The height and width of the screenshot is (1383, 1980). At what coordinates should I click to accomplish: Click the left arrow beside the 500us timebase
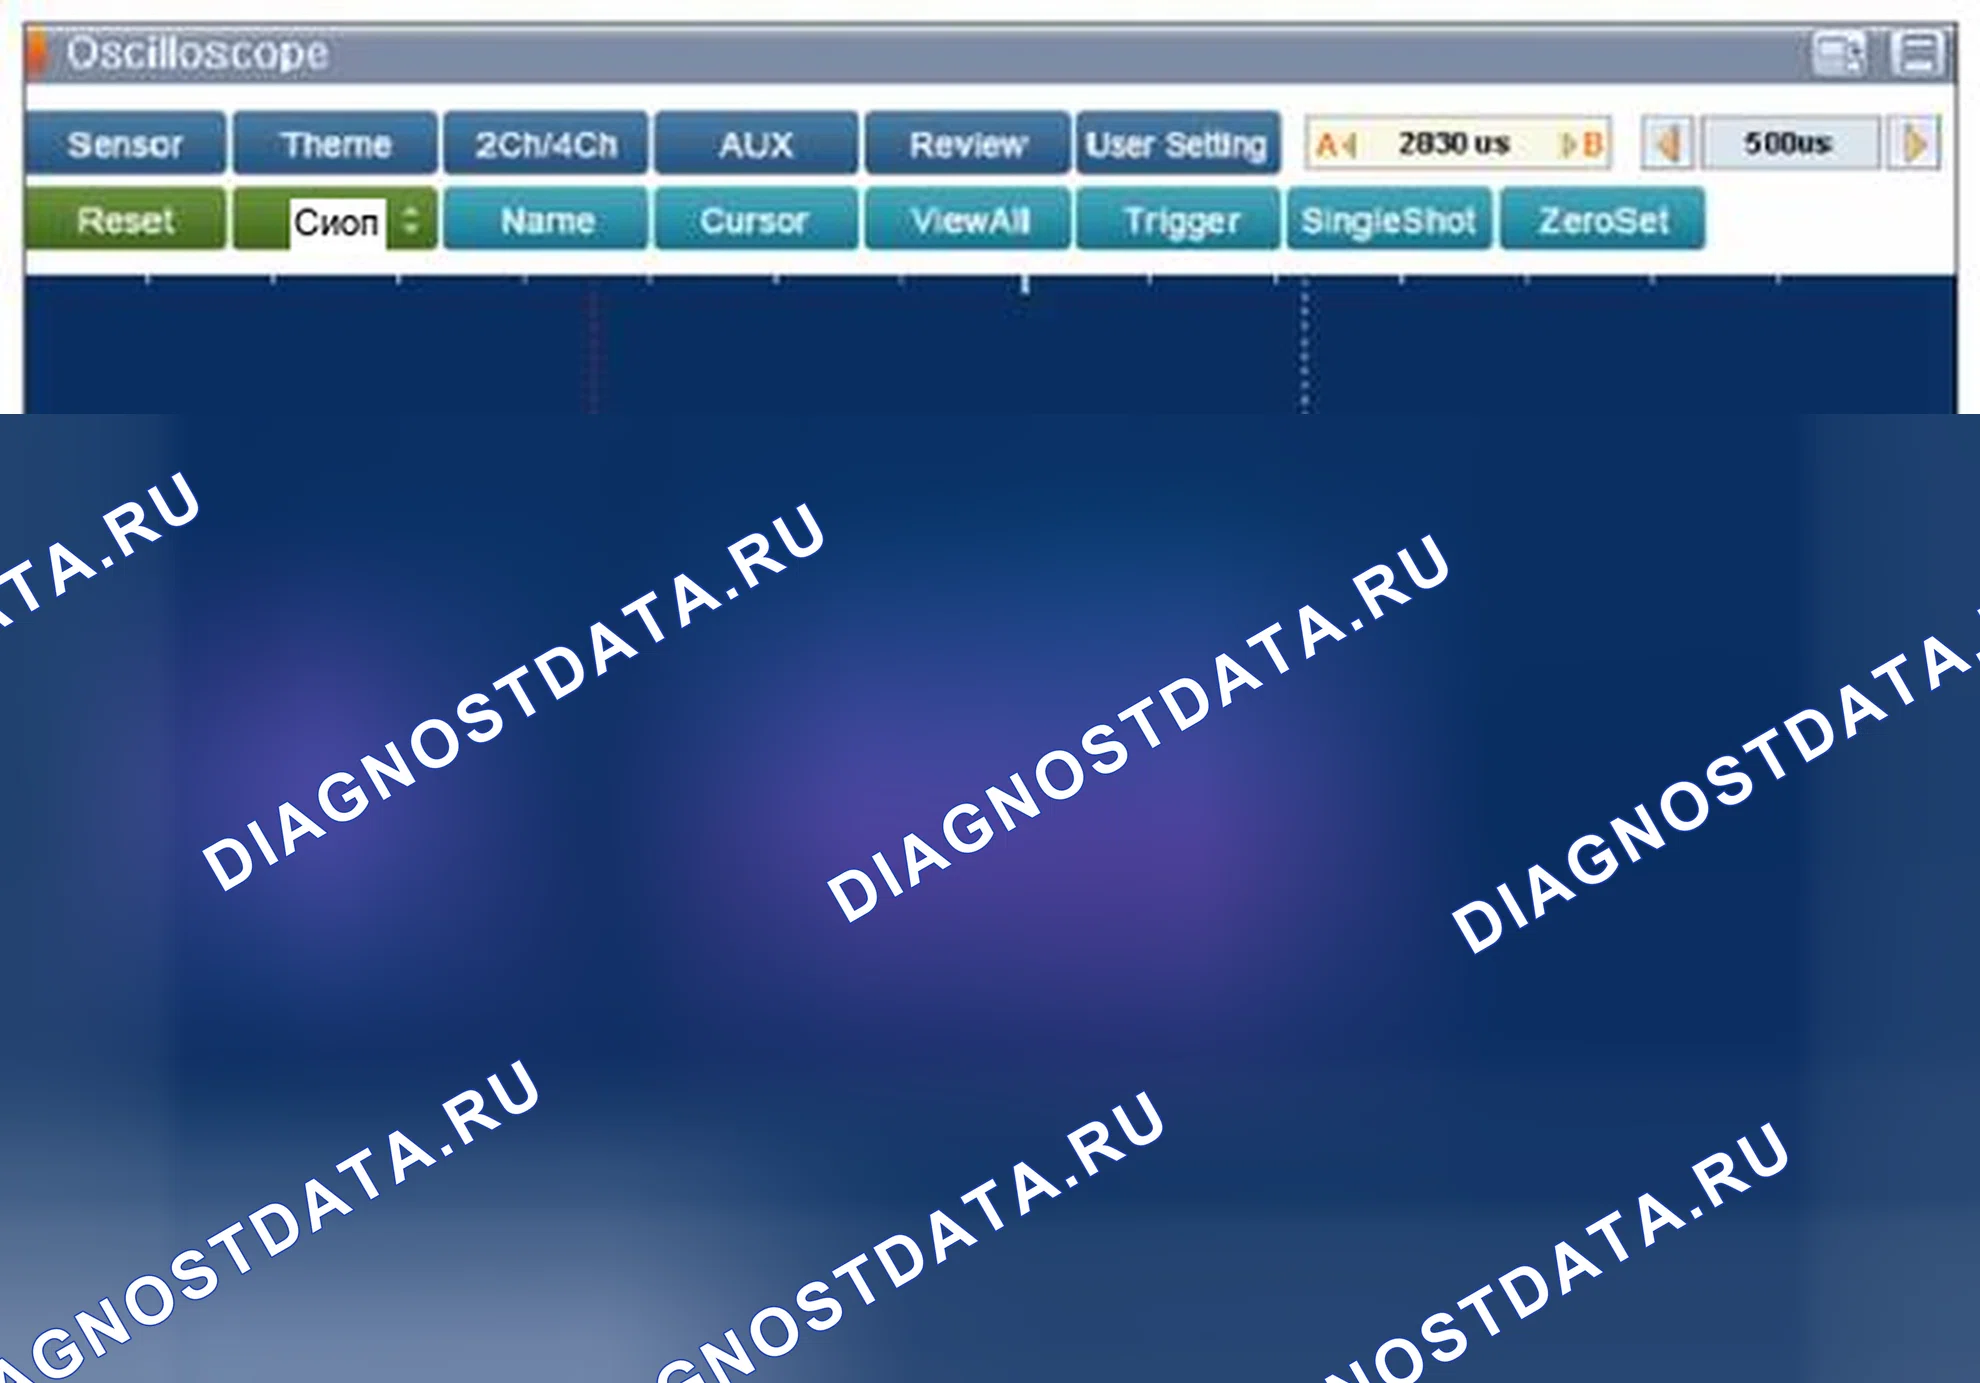click(x=1667, y=144)
